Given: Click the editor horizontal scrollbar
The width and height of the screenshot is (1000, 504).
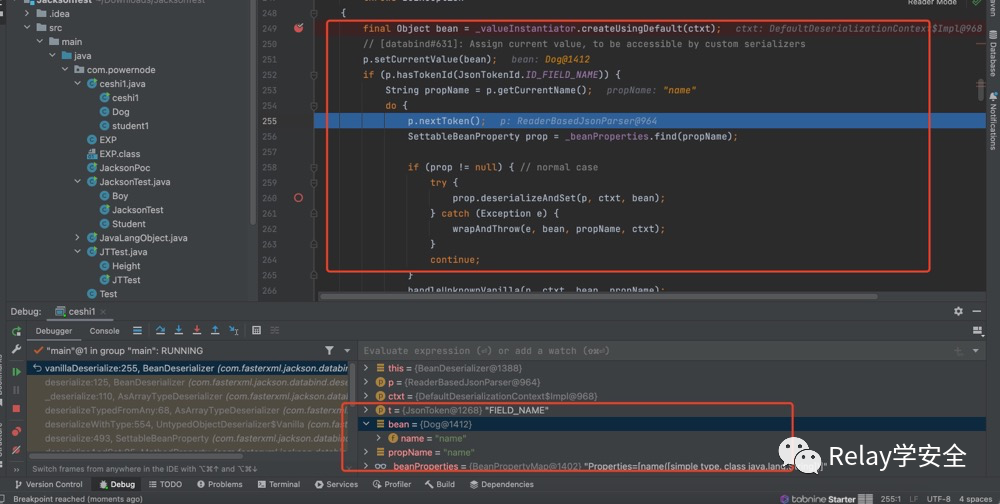Looking at the screenshot, I should pyautogui.click(x=598, y=296).
